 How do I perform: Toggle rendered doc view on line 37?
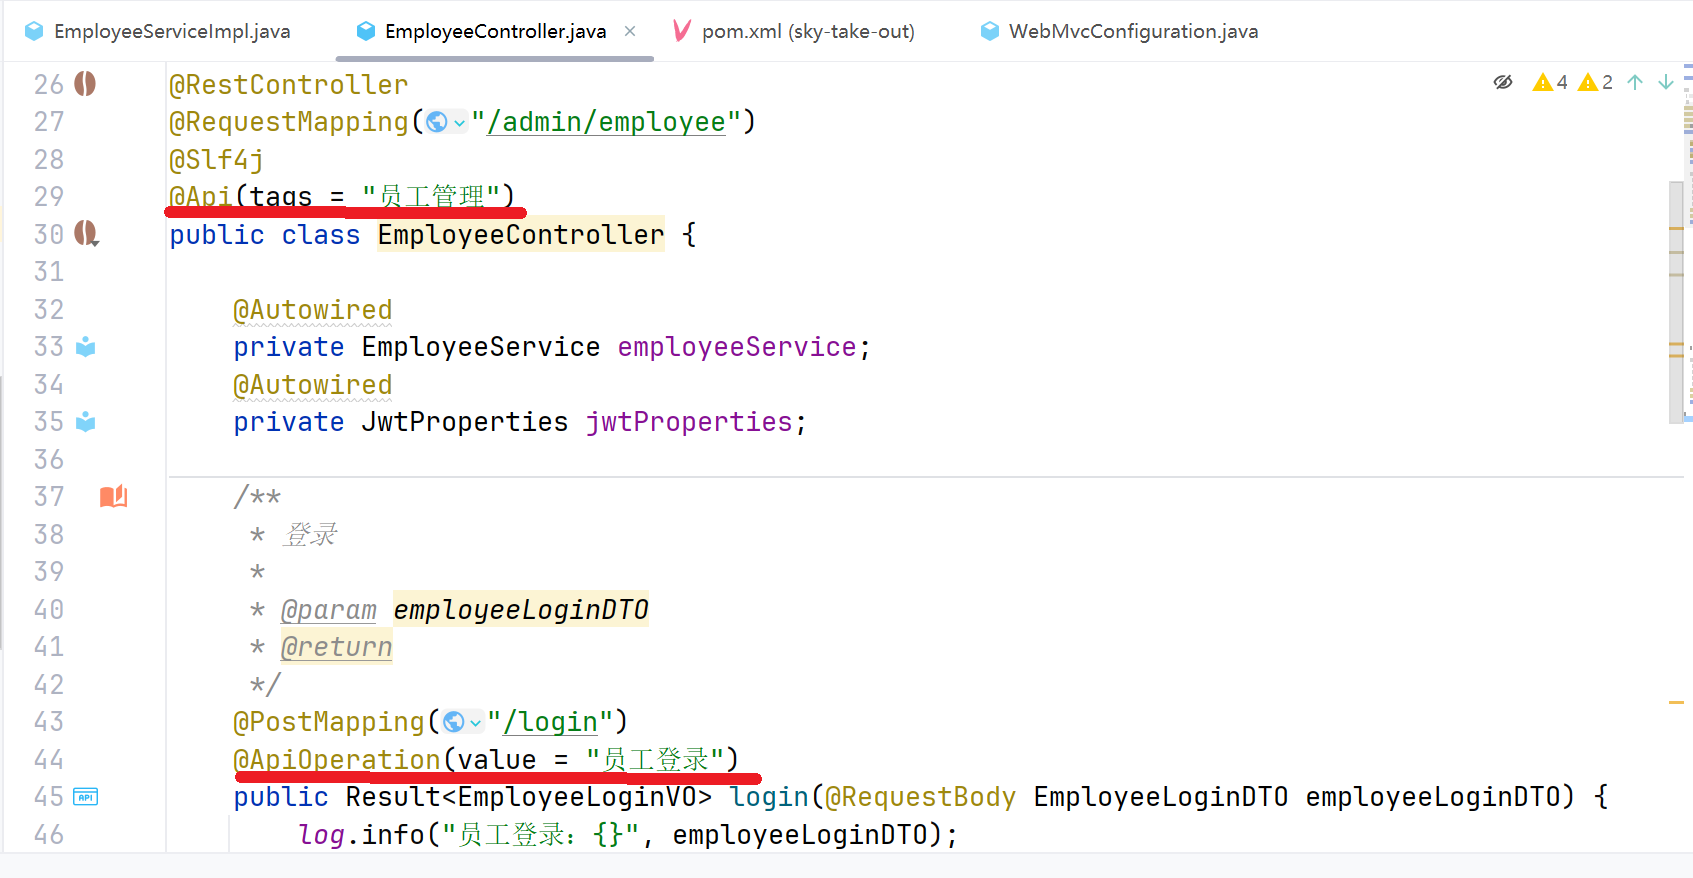pos(113,497)
